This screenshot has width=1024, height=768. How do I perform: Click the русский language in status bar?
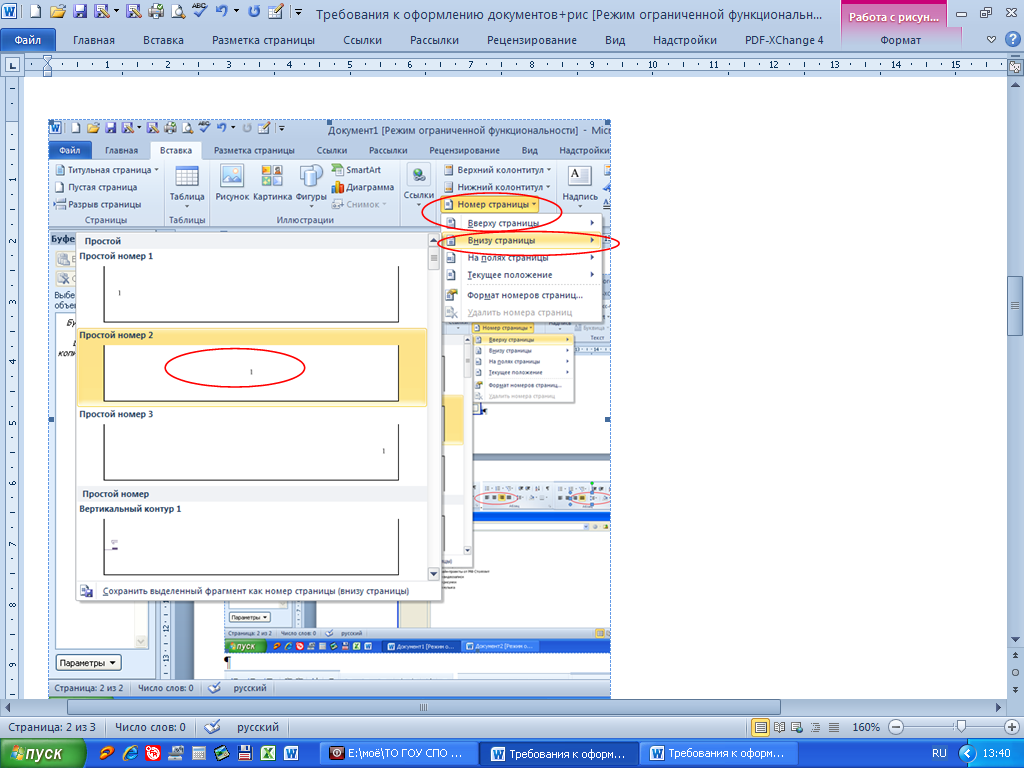click(257, 727)
